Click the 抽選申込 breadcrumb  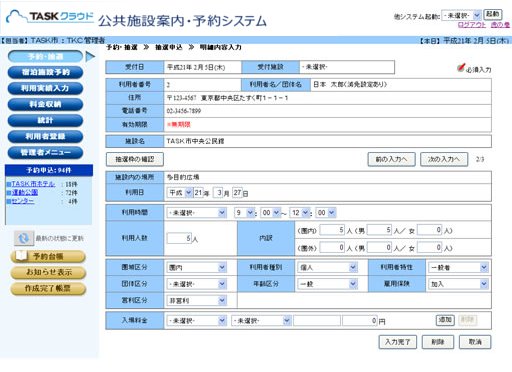[169, 47]
